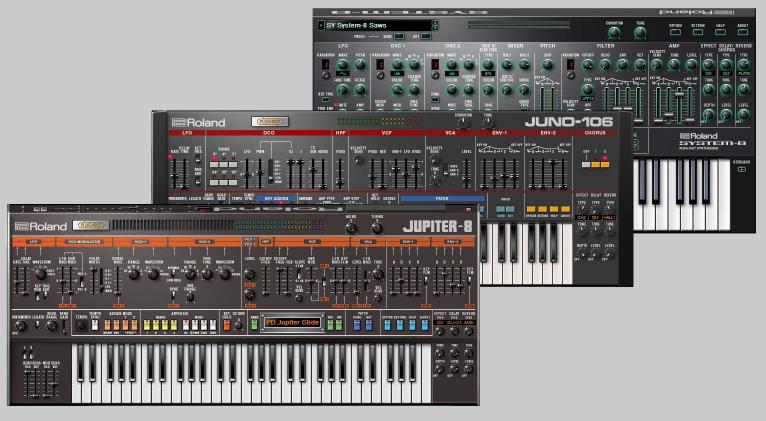Click the System-8 Pitch Env knob
This screenshot has height=421, width=766.
[548, 64]
